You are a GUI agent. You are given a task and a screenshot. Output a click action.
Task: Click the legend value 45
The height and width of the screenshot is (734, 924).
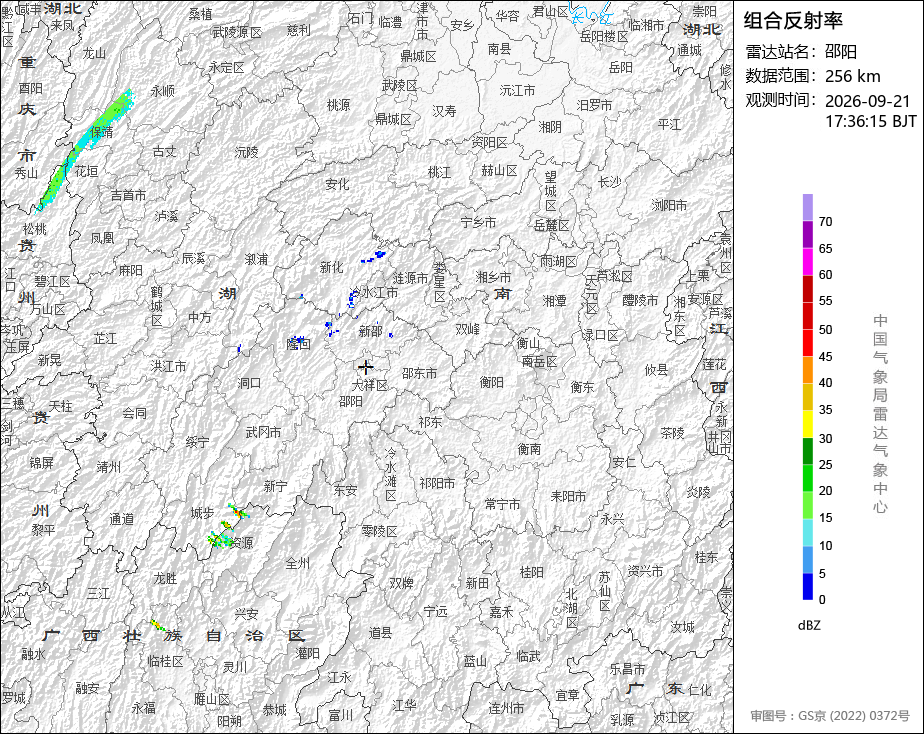[x=825, y=357]
